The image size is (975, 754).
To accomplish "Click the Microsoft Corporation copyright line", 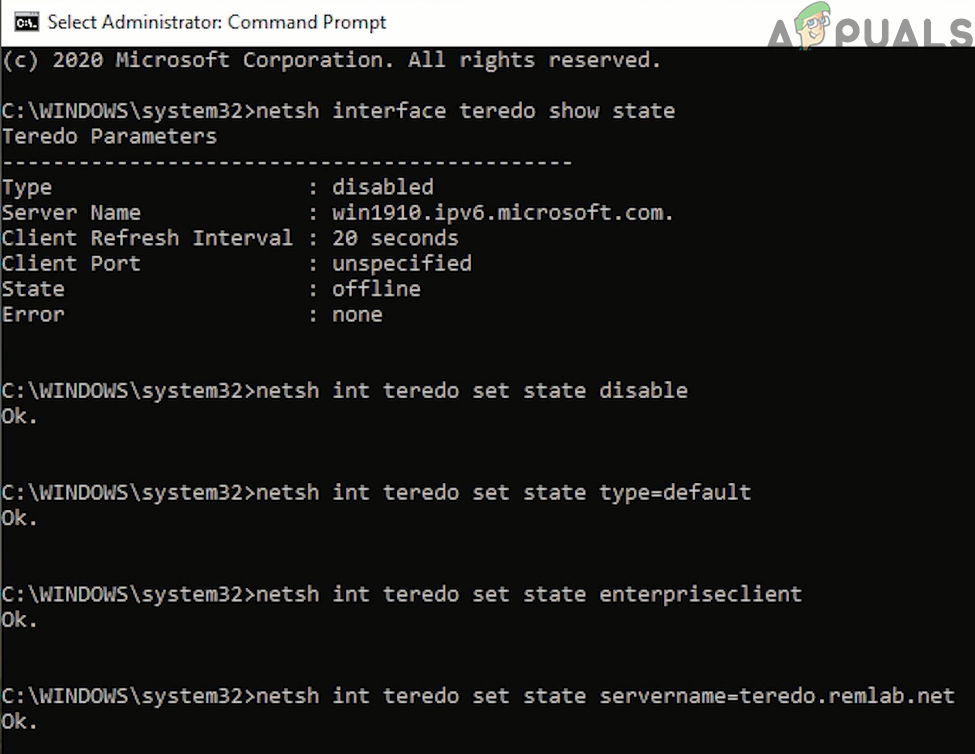I will [331, 60].
